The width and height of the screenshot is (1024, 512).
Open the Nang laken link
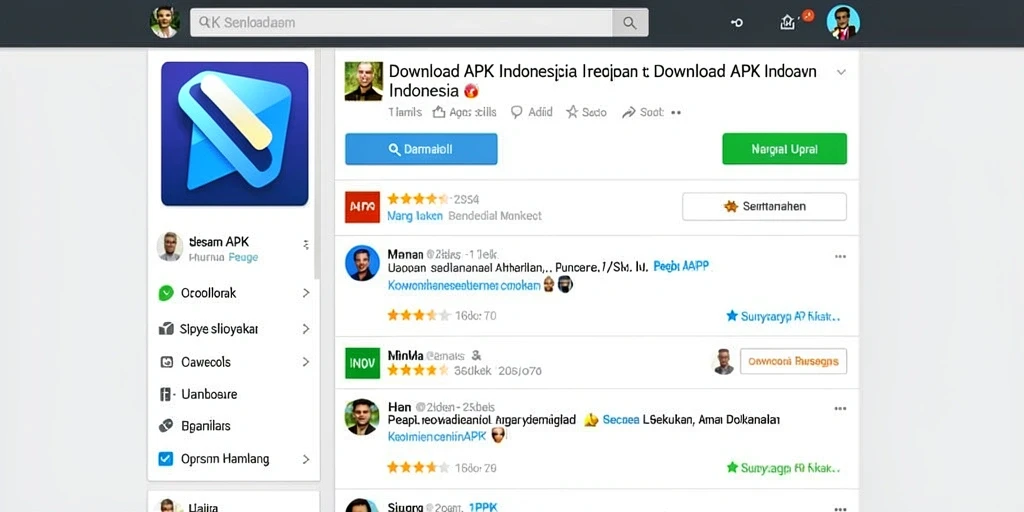coord(415,216)
